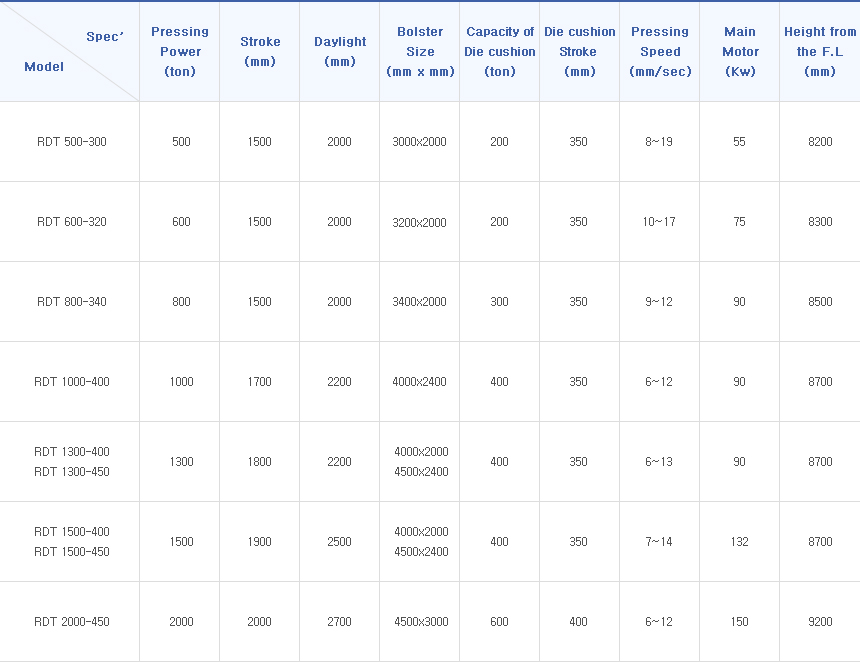The width and height of the screenshot is (860, 662).
Task: Select the Main Motor (Kw) header
Action: pyautogui.click(x=740, y=51)
